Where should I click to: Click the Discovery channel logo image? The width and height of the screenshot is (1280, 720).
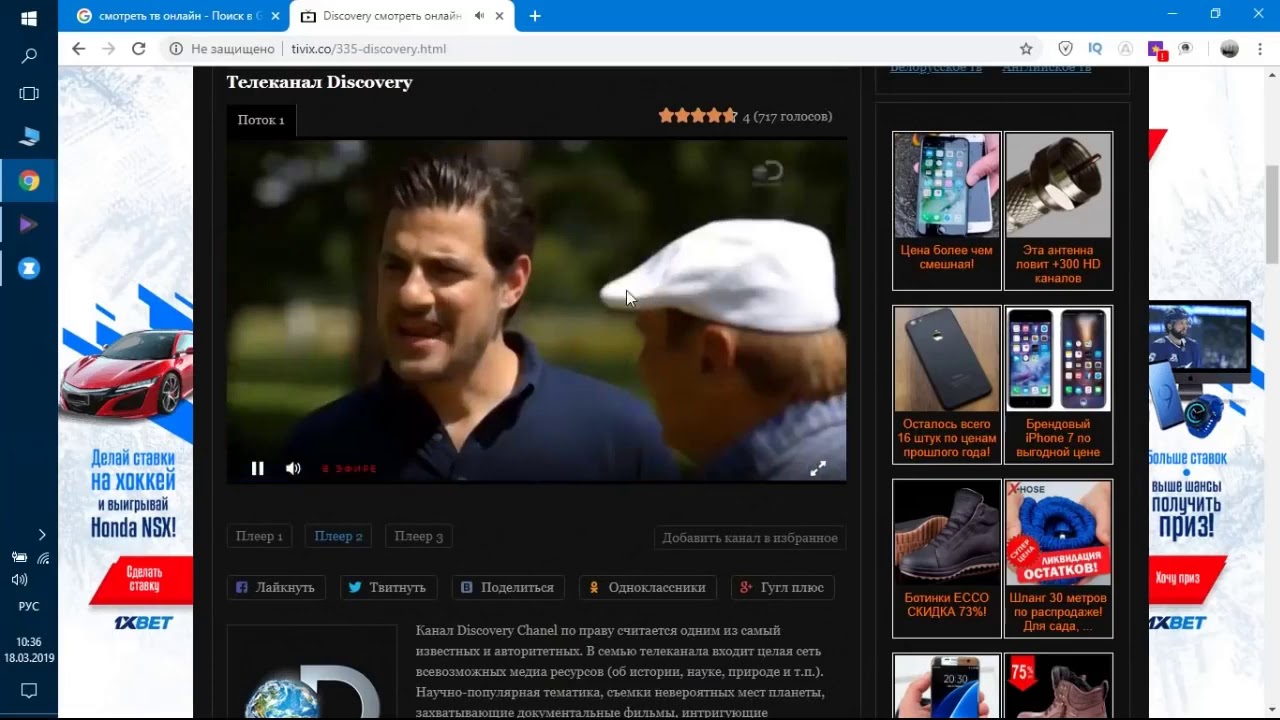tap(312, 672)
